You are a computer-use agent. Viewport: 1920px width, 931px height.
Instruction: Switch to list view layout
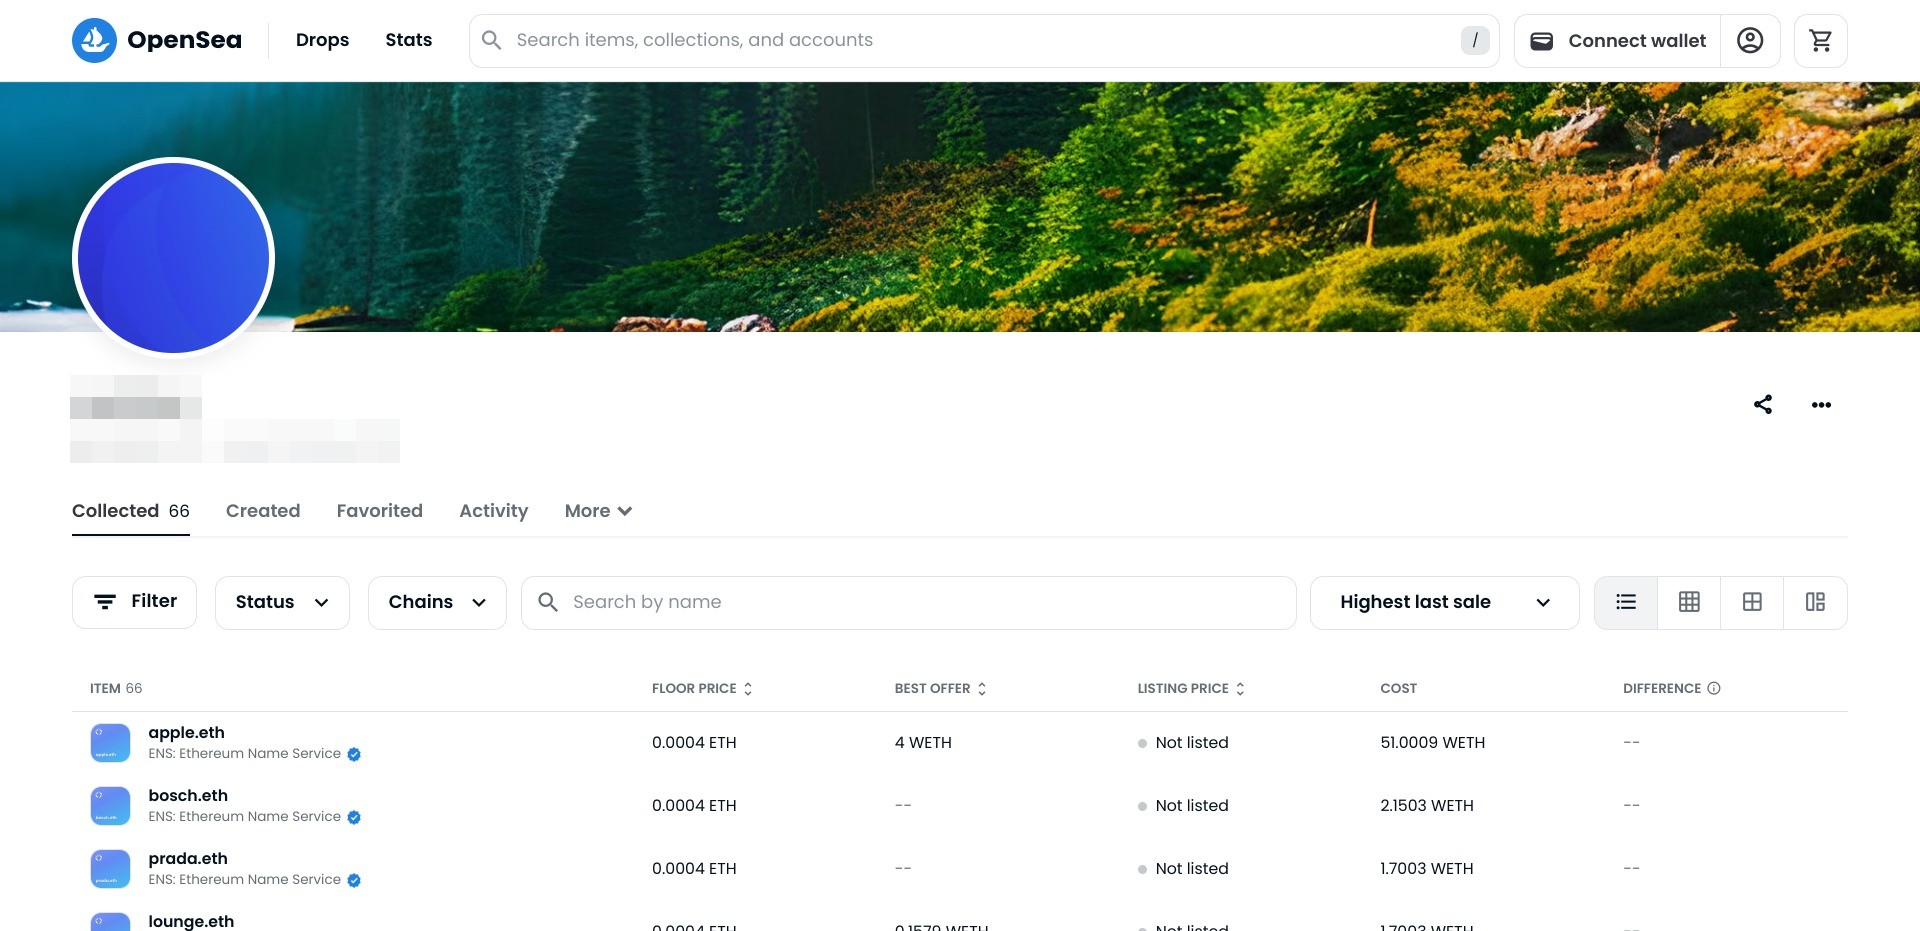pos(1626,602)
